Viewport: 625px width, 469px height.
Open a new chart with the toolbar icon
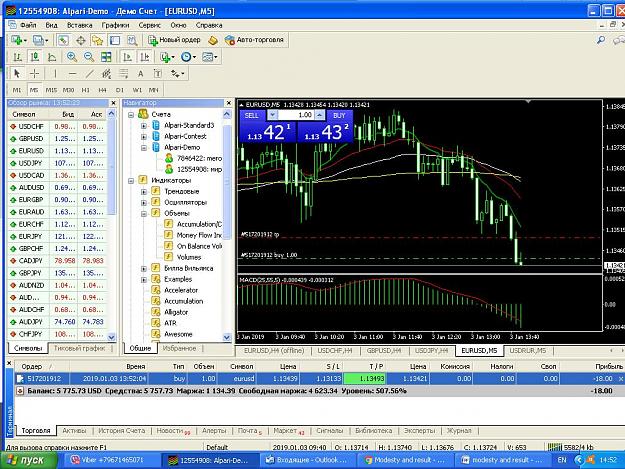click(x=18, y=40)
